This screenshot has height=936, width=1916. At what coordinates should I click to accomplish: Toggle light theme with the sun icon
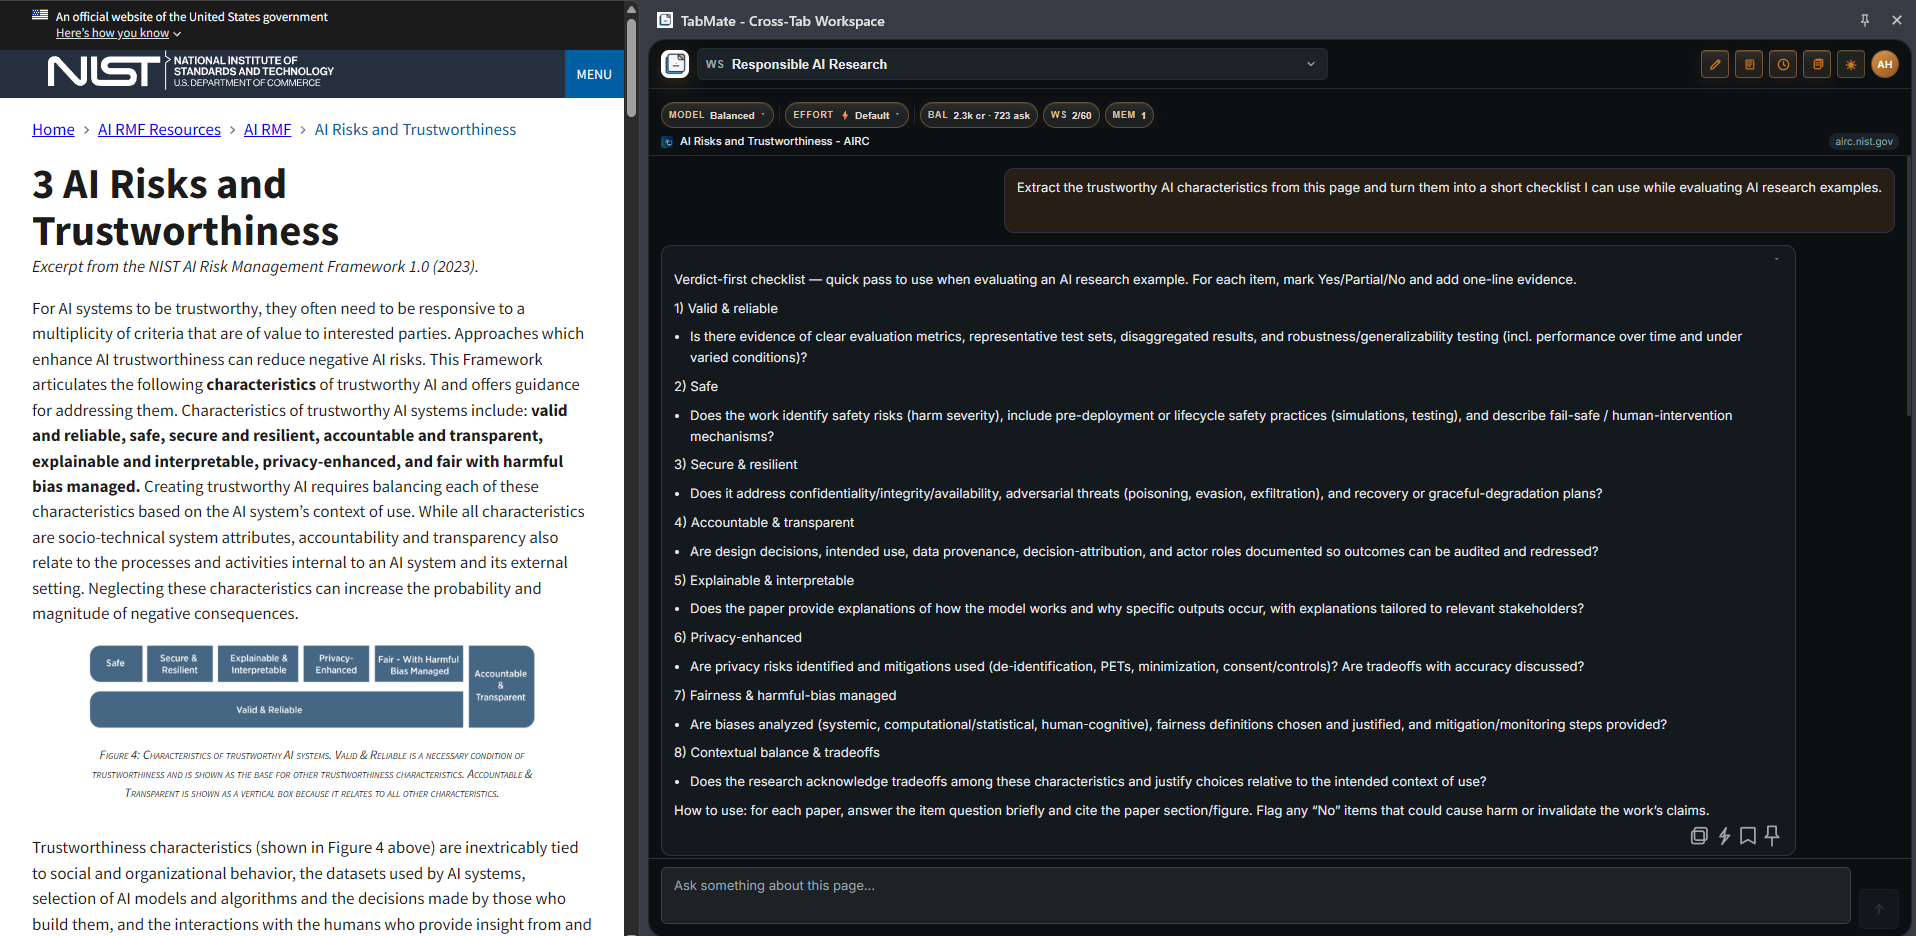[x=1851, y=65]
